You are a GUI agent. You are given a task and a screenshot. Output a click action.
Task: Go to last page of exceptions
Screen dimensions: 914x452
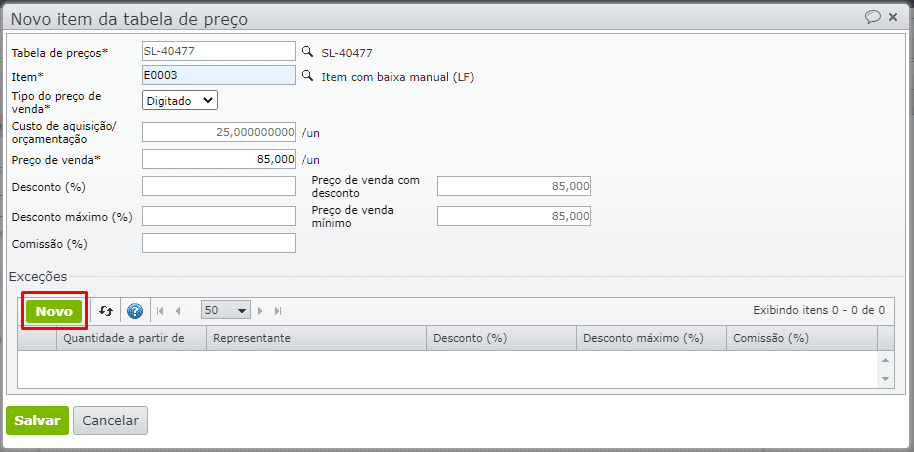click(278, 311)
